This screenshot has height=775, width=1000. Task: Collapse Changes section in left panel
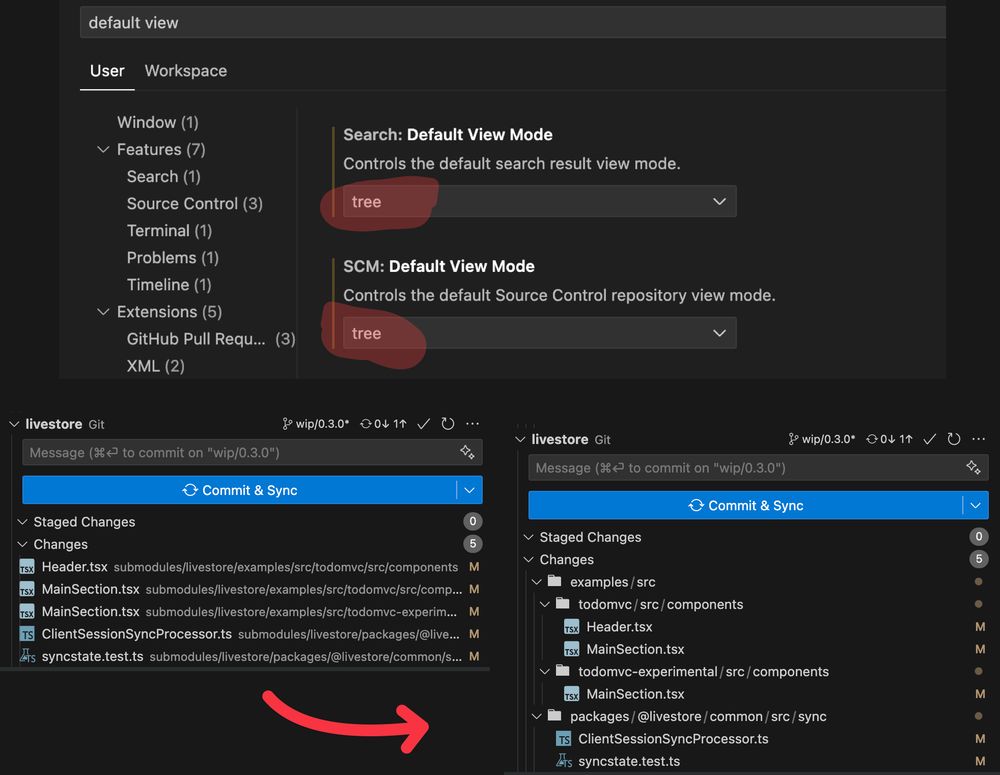pos(22,544)
